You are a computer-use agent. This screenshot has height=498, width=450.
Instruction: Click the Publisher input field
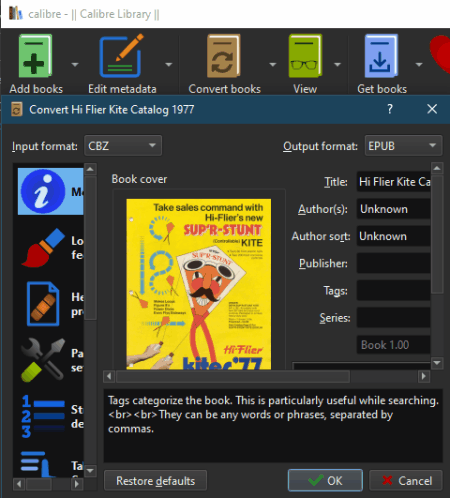pos(394,263)
